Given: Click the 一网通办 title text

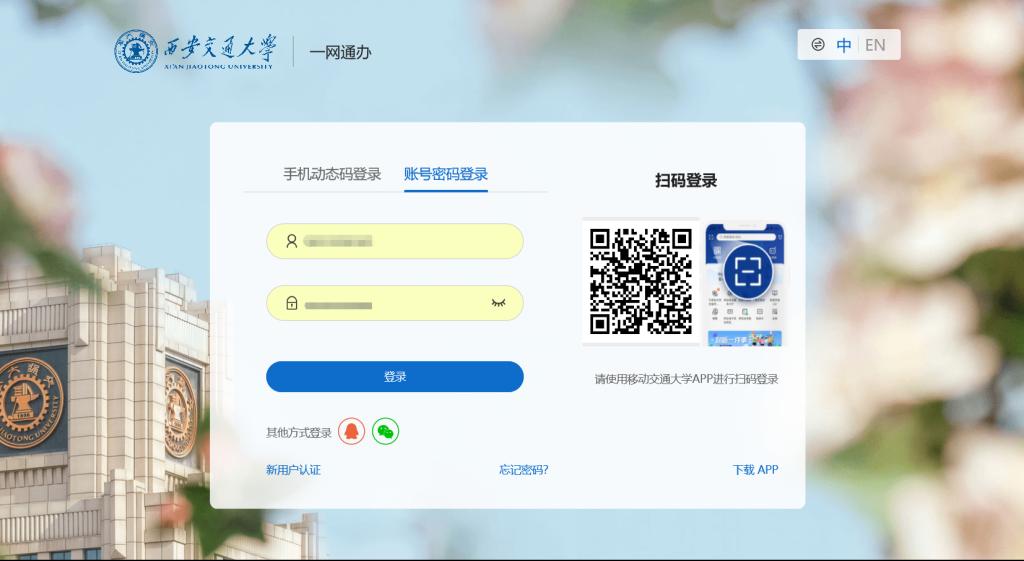Looking at the screenshot, I should tap(340, 52).
